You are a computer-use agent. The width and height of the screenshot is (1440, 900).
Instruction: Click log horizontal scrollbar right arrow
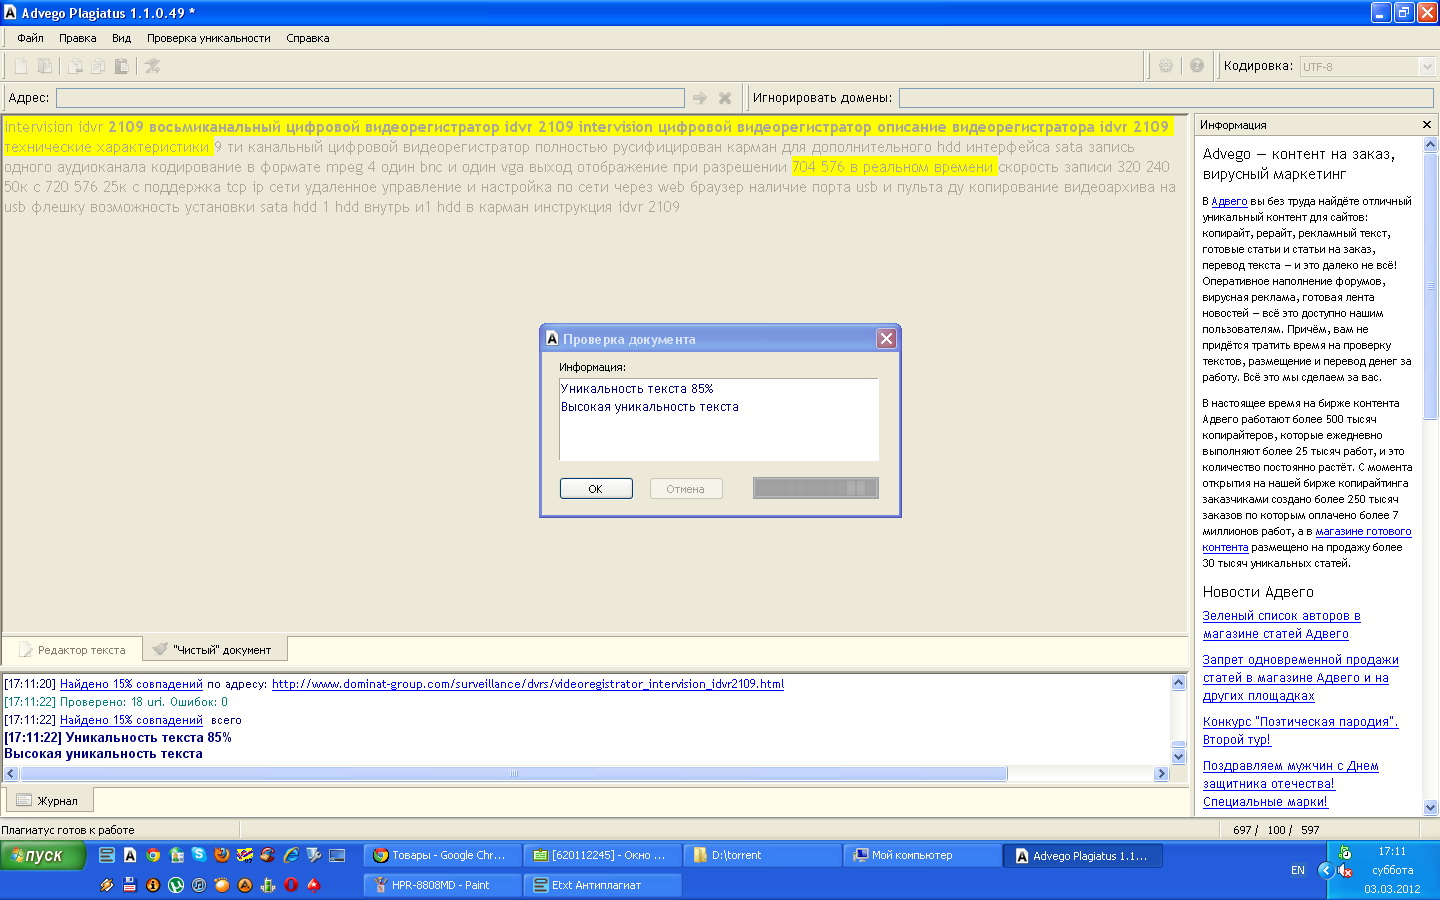point(1161,774)
